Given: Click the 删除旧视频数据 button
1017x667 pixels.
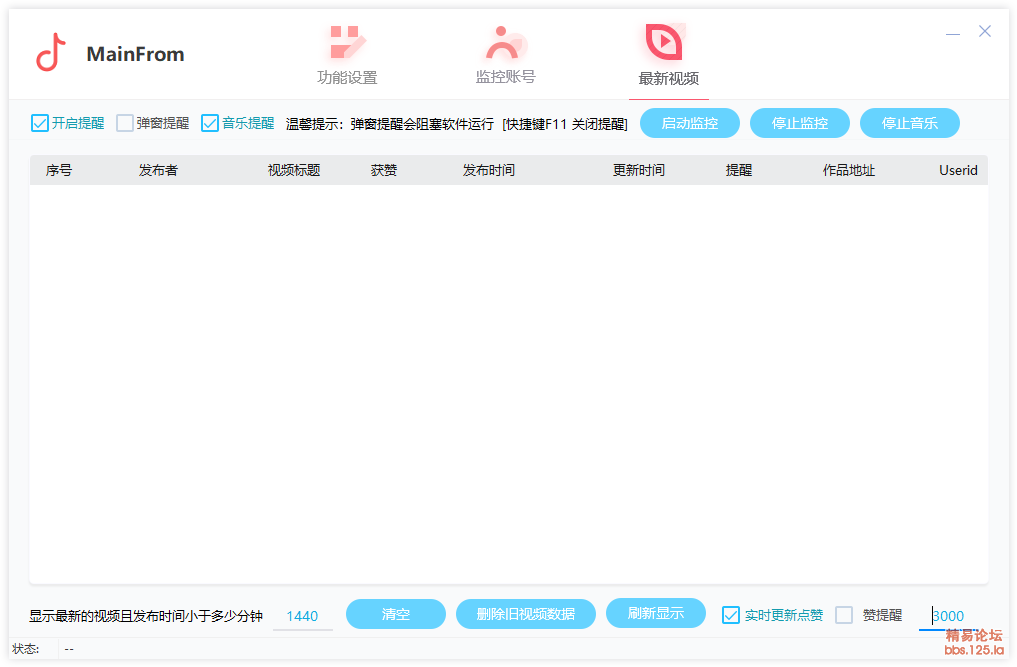Looking at the screenshot, I should (x=525, y=614).
